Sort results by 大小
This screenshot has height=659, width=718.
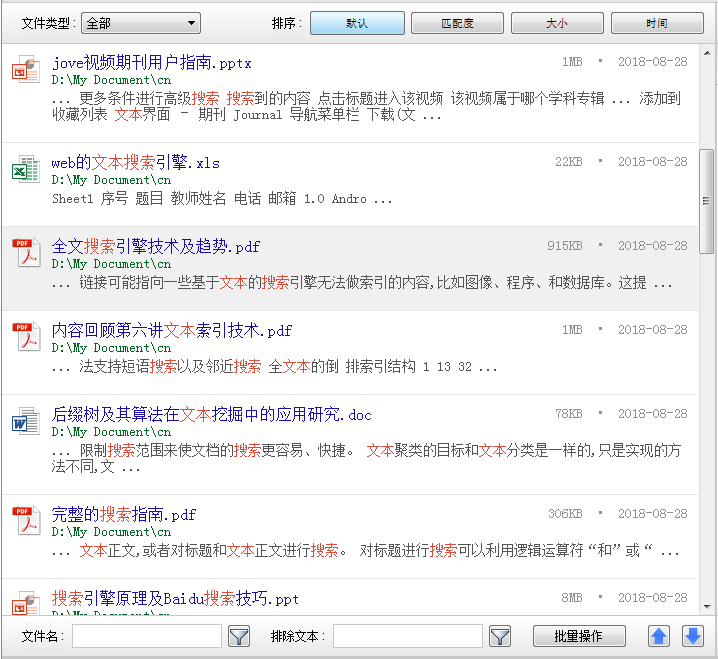click(557, 23)
